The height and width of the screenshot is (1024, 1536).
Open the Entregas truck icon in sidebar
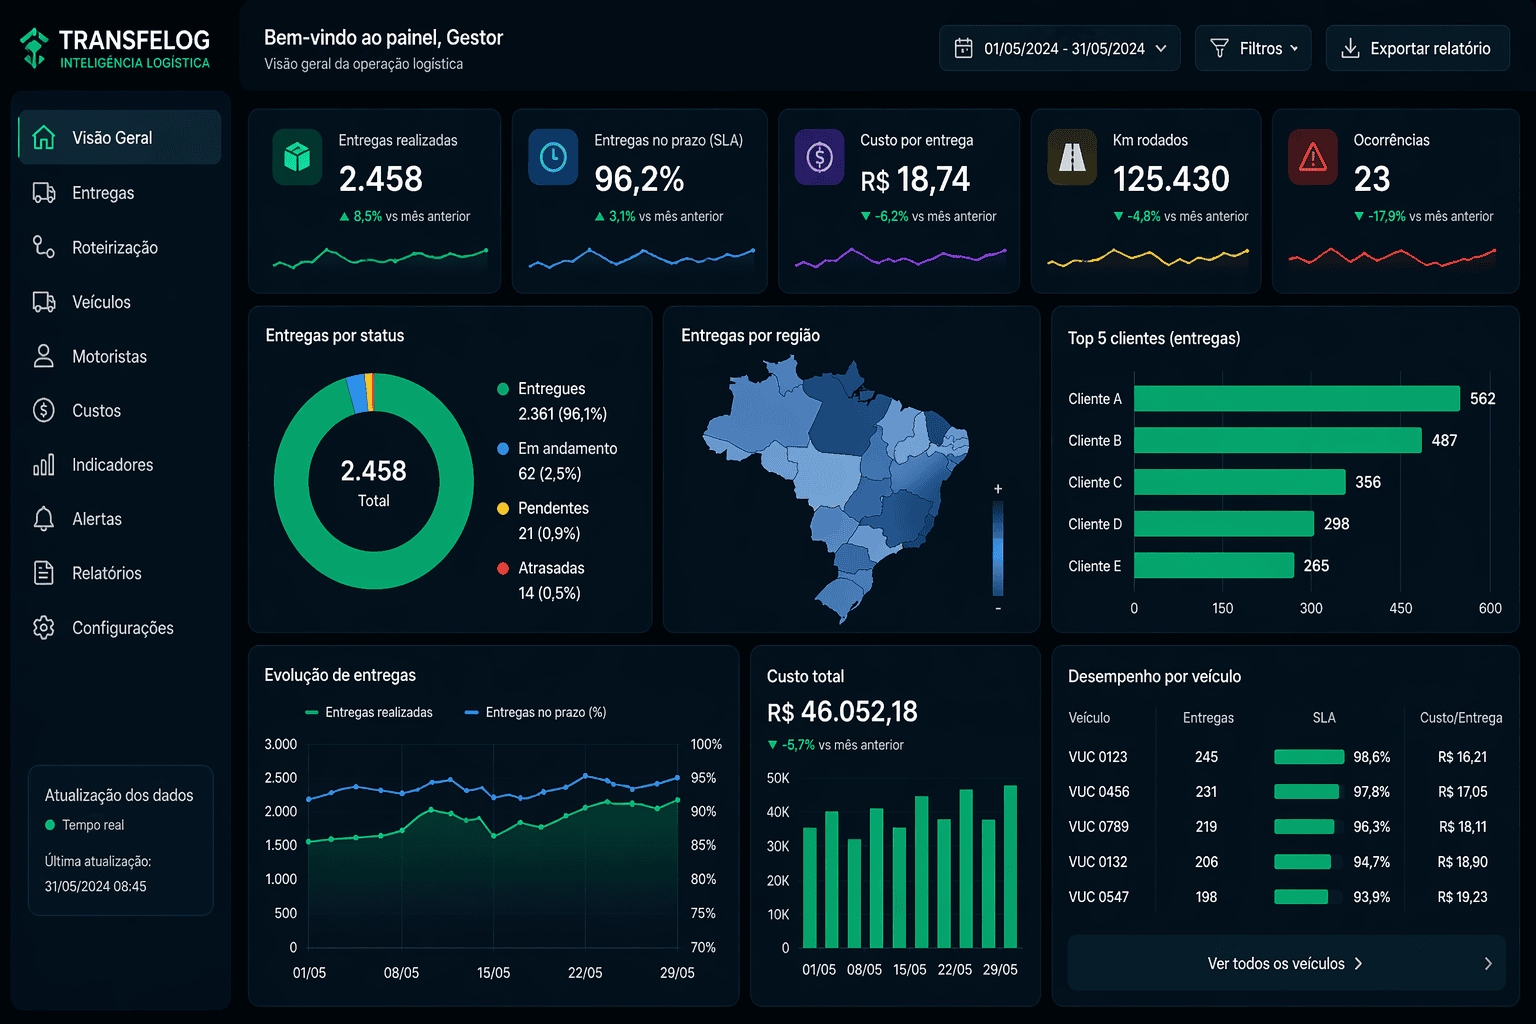(x=43, y=192)
